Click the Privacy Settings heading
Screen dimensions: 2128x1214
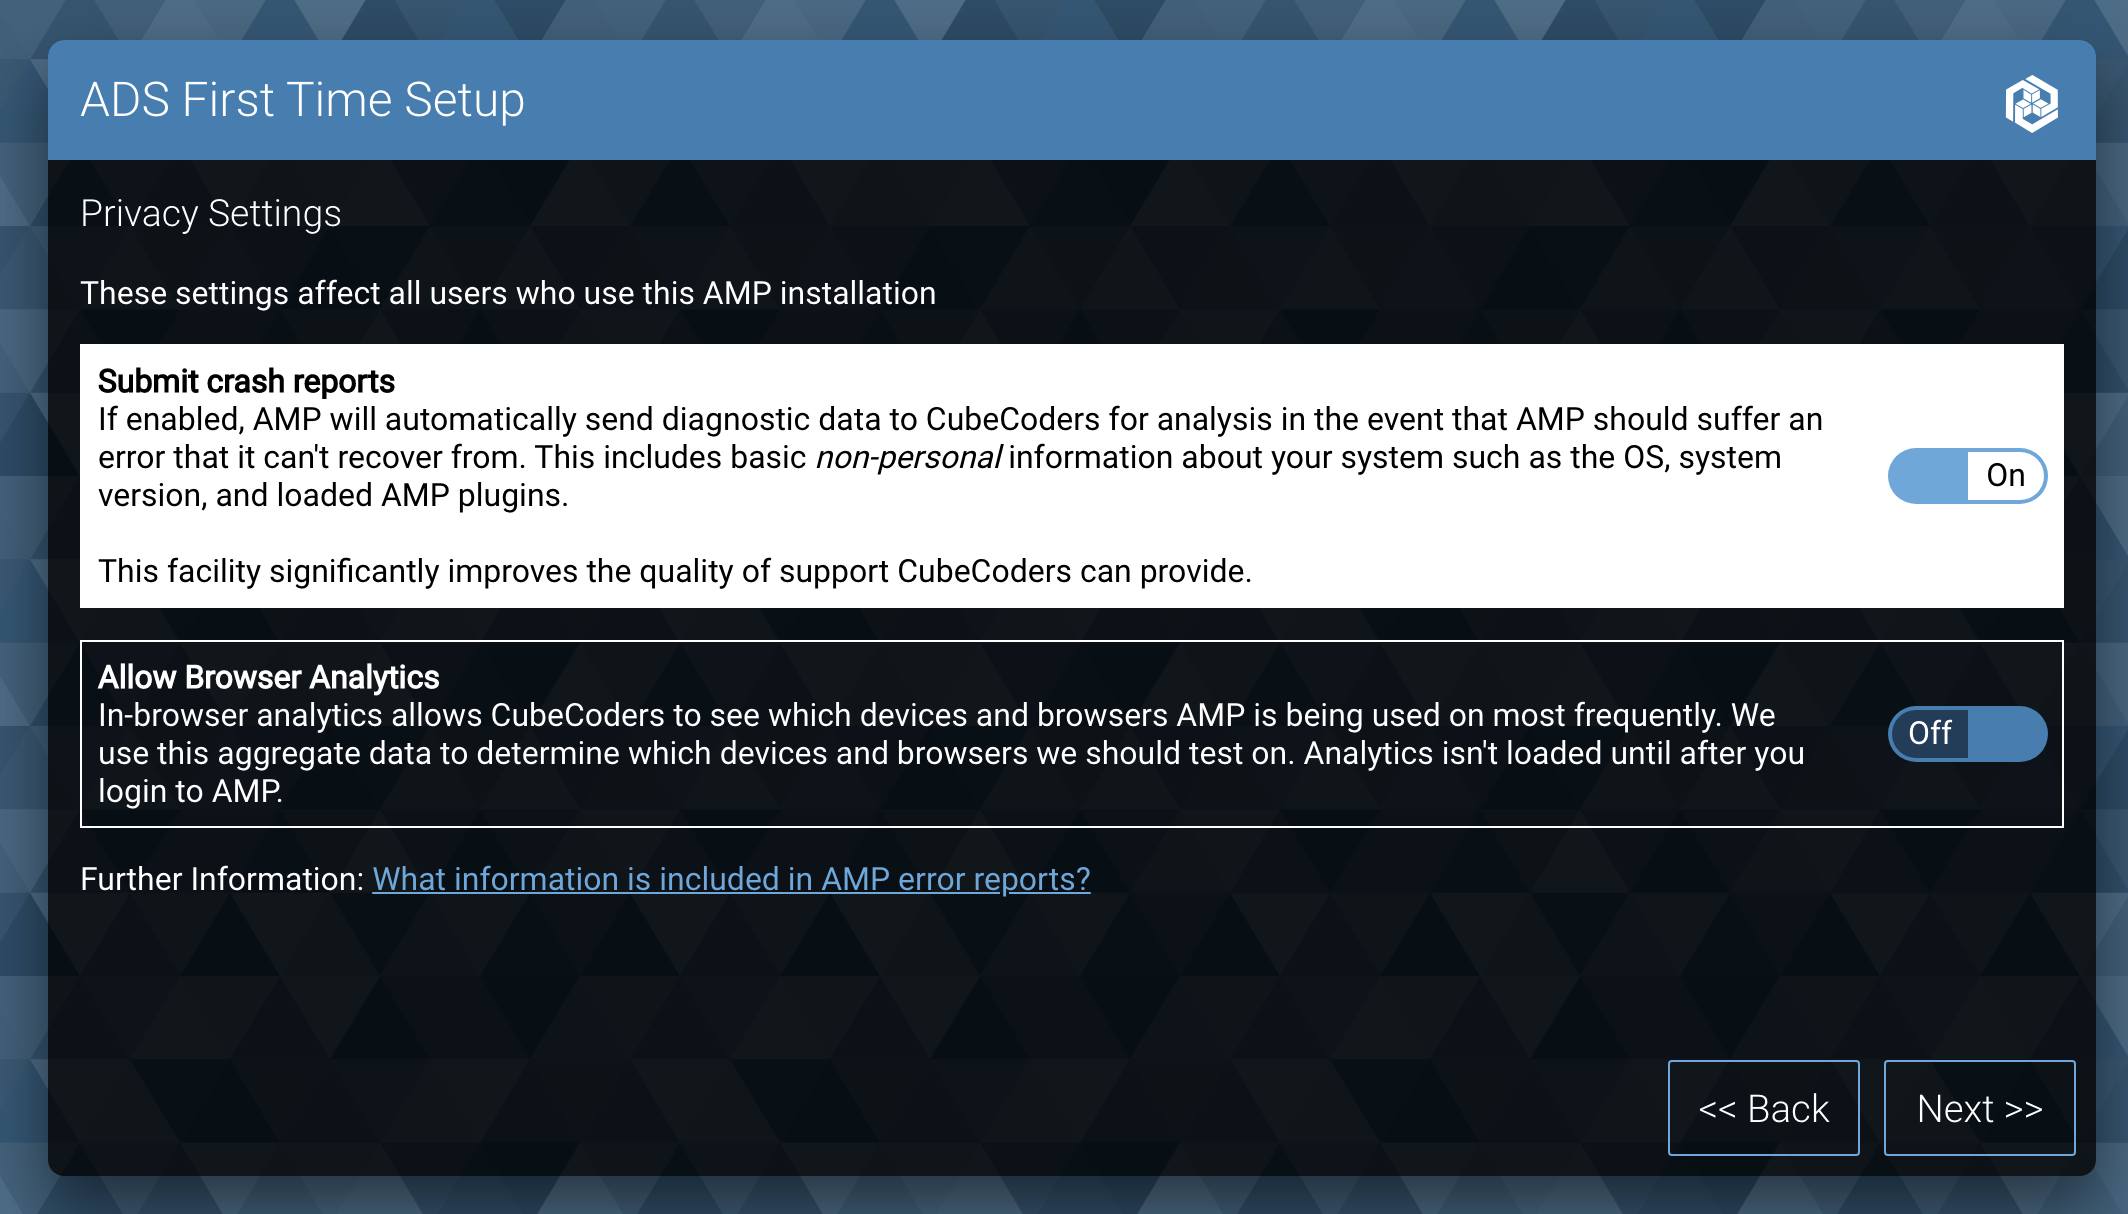(x=211, y=212)
